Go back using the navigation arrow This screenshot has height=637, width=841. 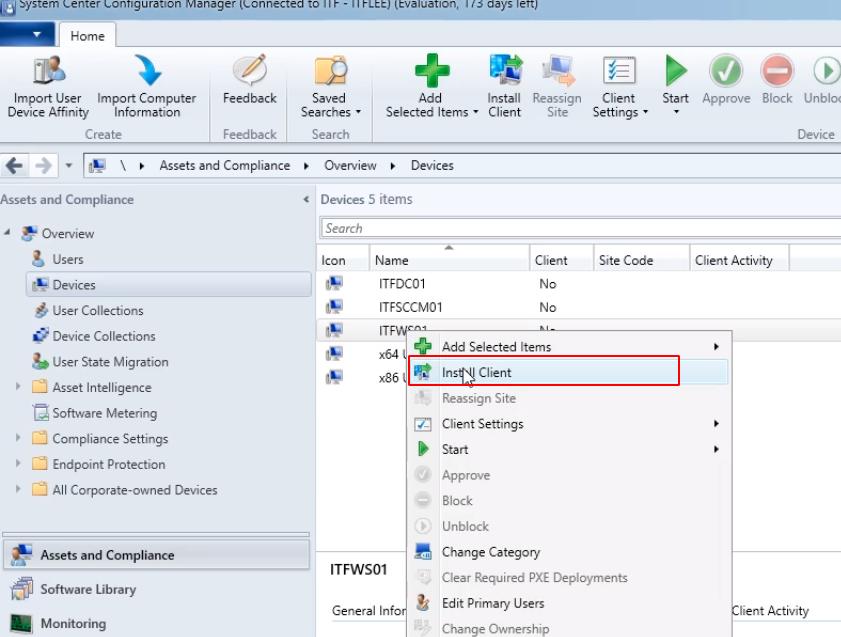coord(14,166)
